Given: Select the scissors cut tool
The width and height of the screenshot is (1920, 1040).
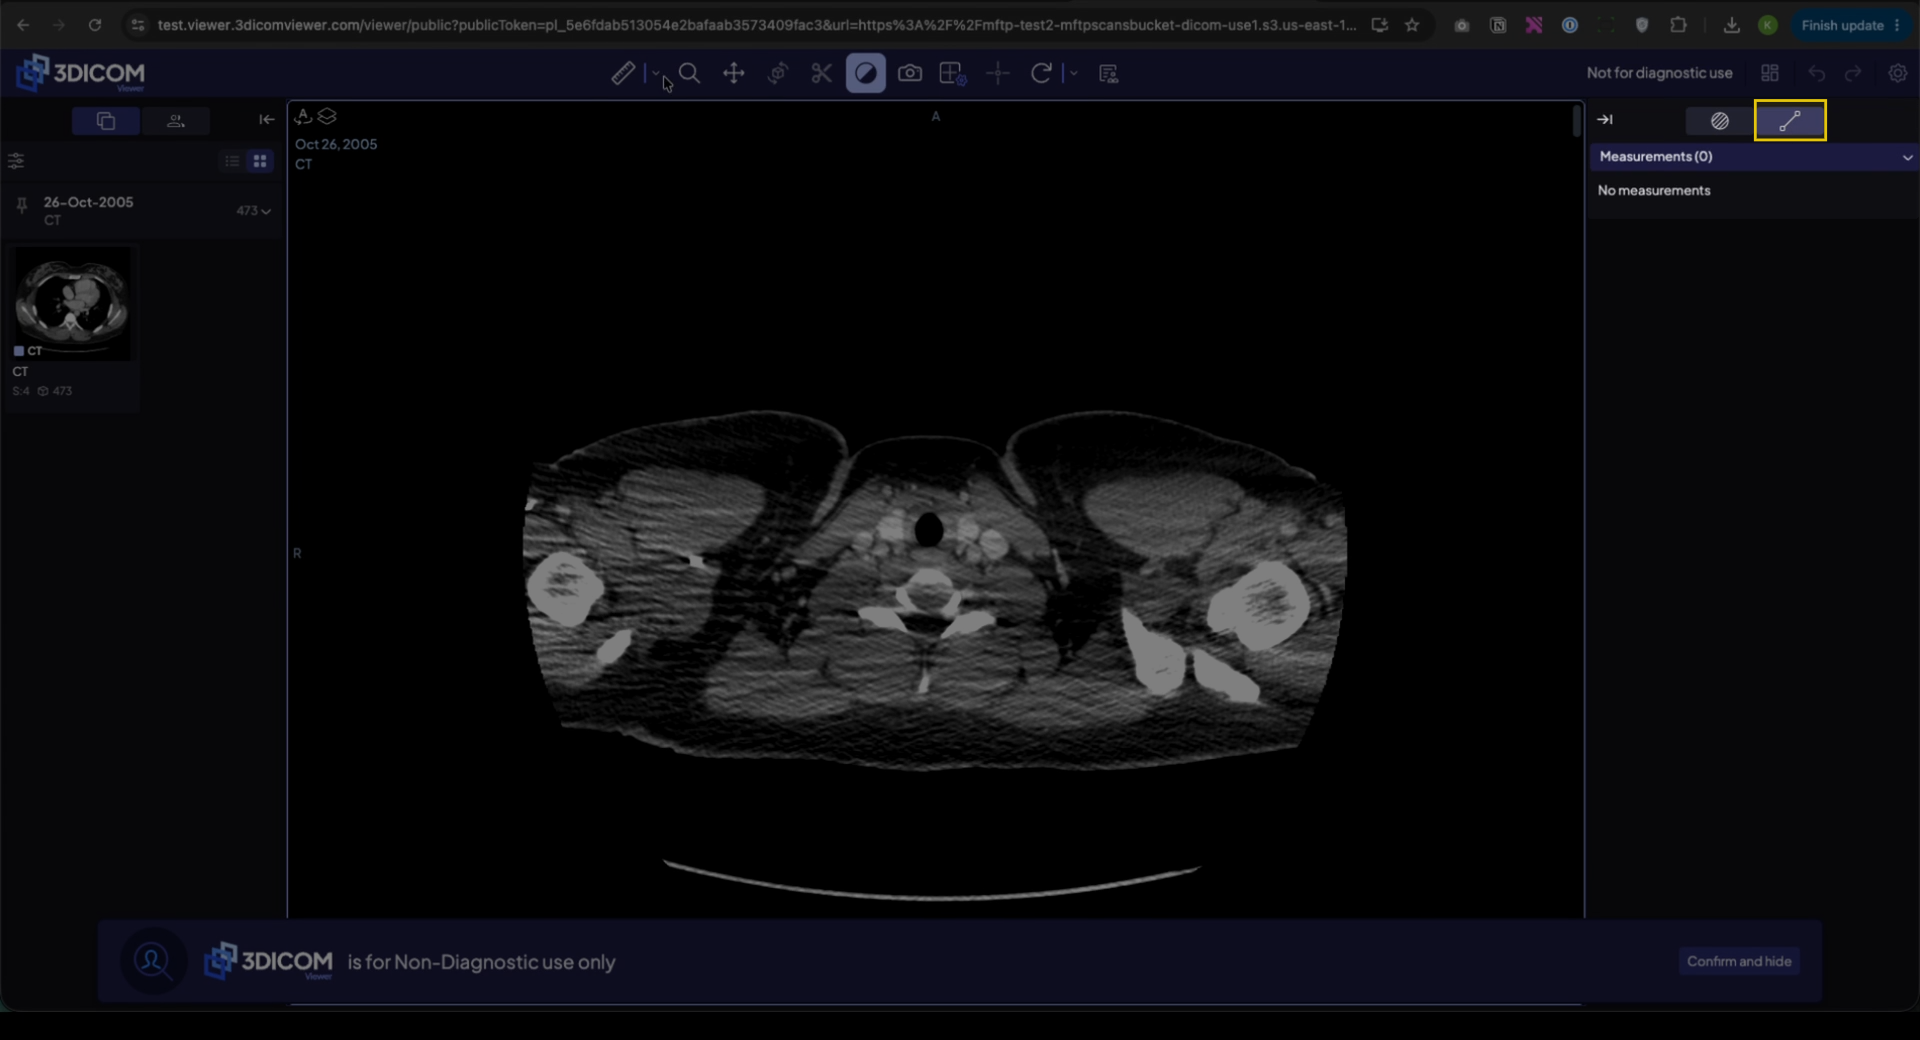Looking at the screenshot, I should (x=821, y=73).
